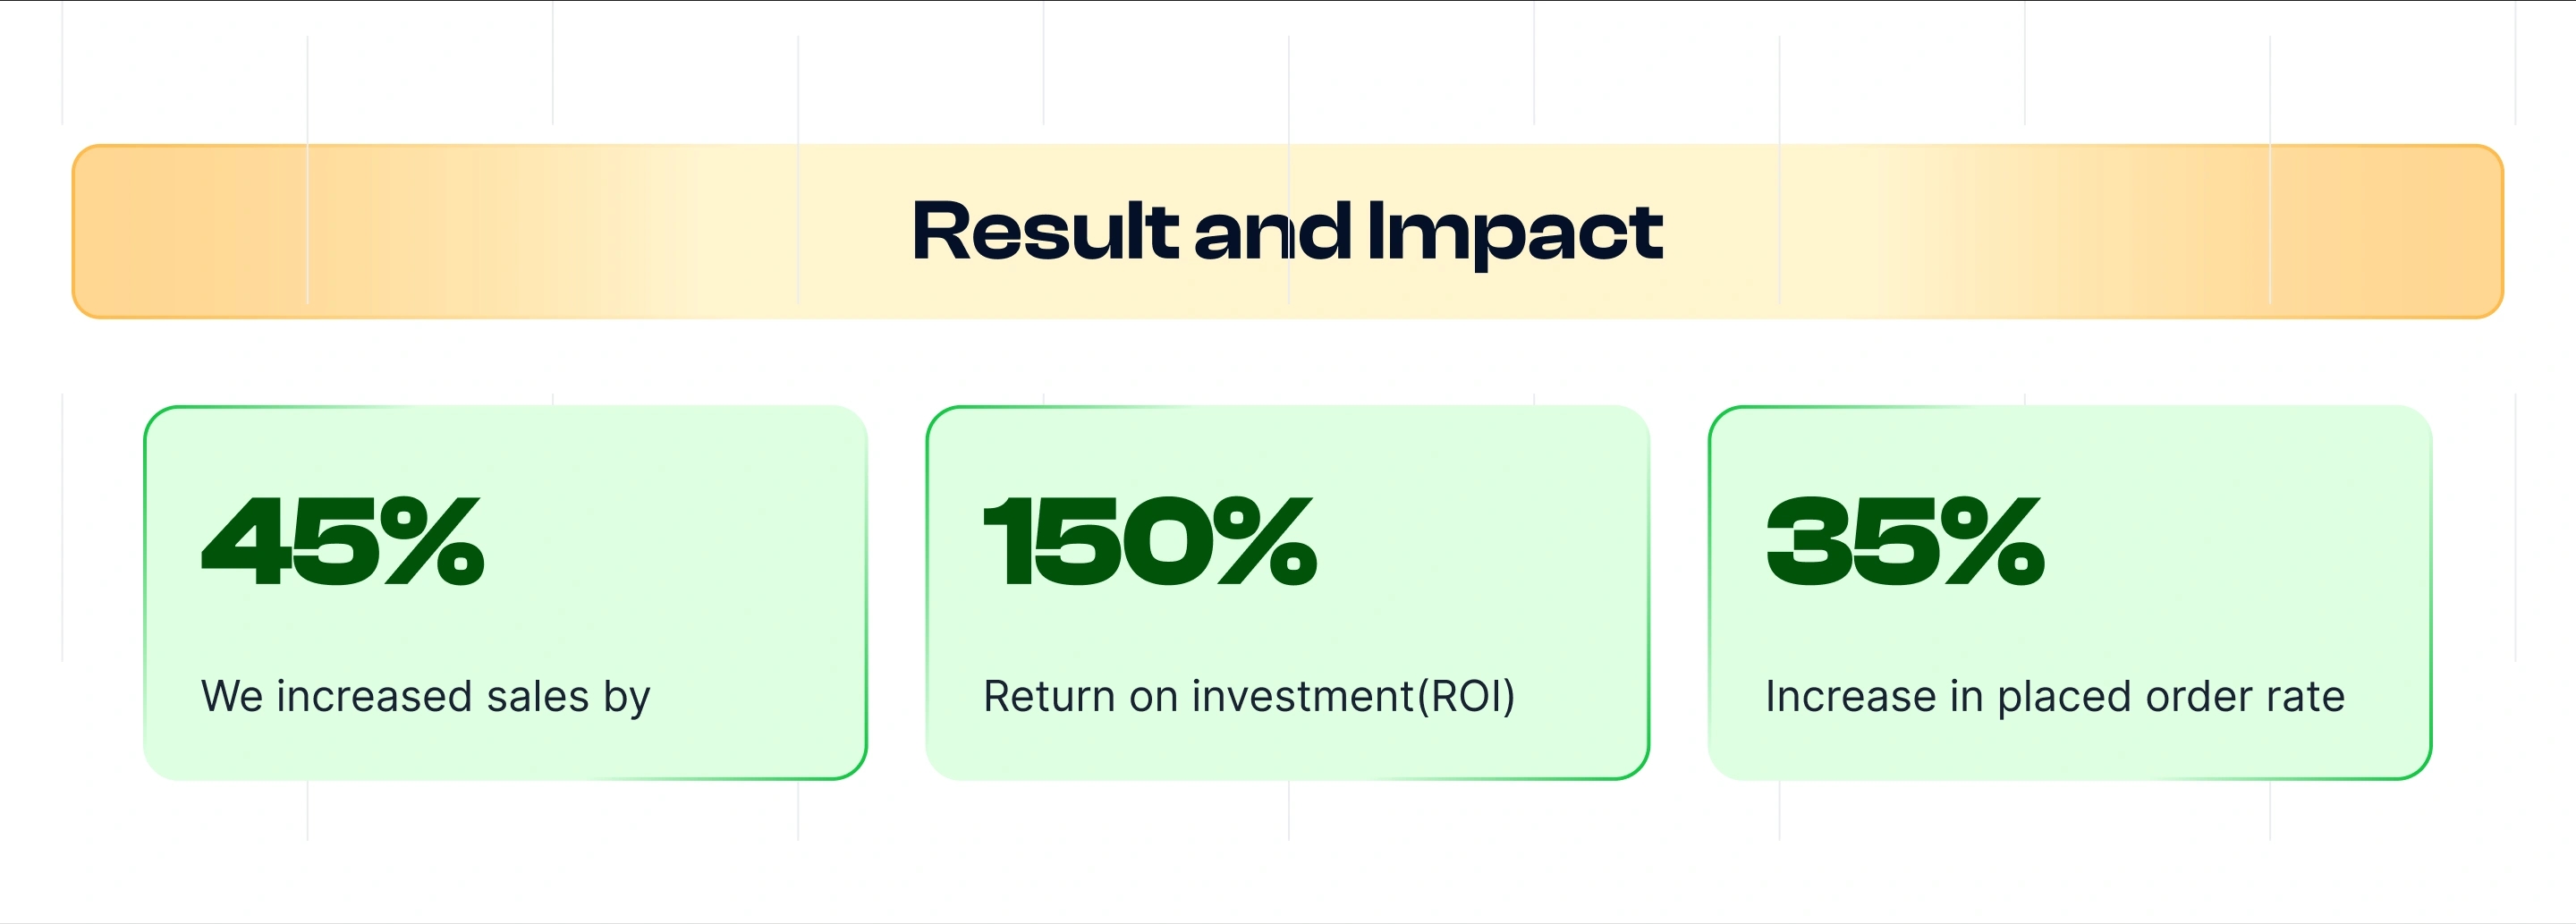Click the word "Return" in middle card
2576x924 pixels.
tap(1049, 697)
